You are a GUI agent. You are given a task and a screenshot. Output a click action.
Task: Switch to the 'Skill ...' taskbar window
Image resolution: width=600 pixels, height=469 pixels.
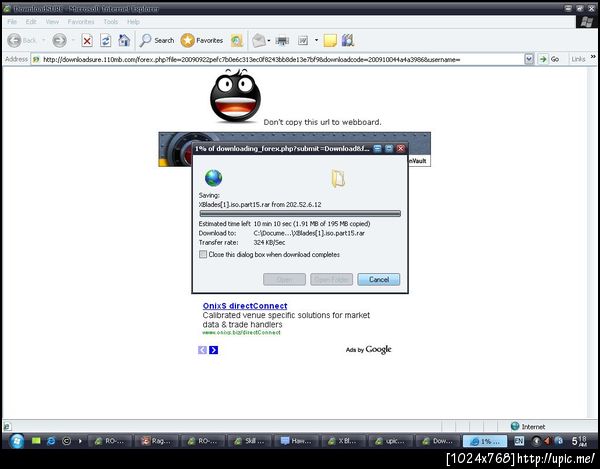pyautogui.click(x=250, y=441)
